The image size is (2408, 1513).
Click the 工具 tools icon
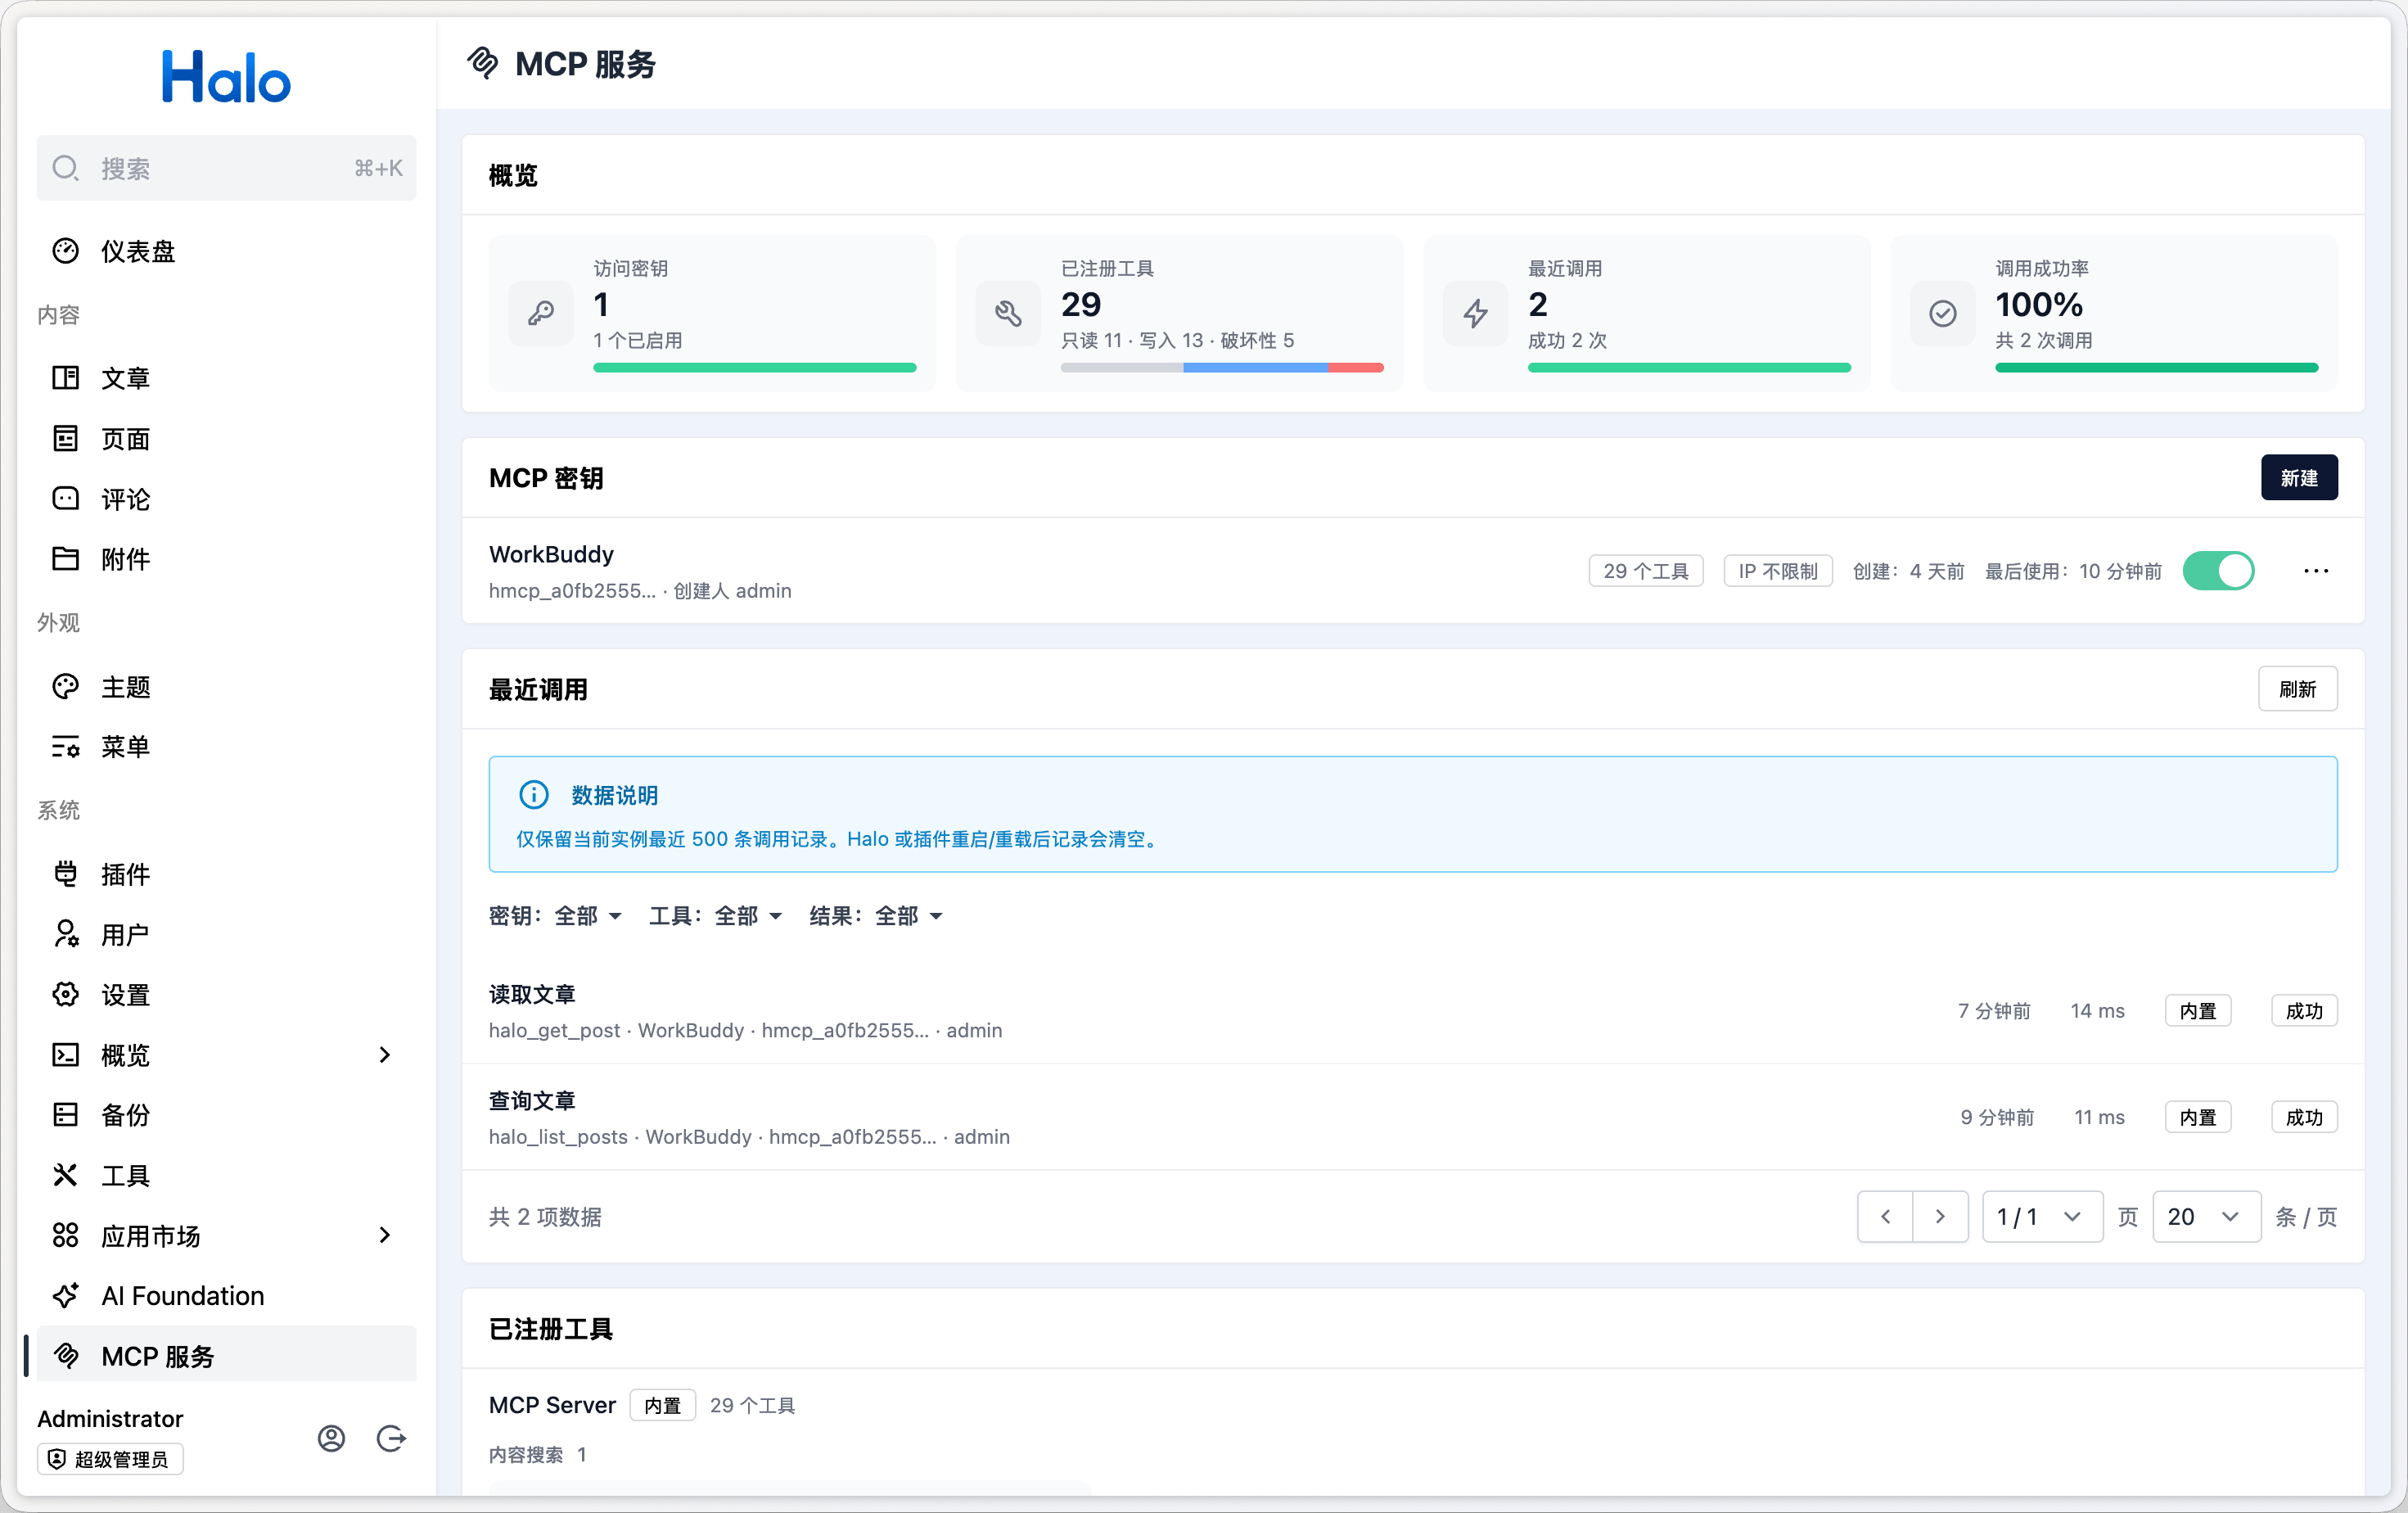pyautogui.click(x=66, y=1175)
